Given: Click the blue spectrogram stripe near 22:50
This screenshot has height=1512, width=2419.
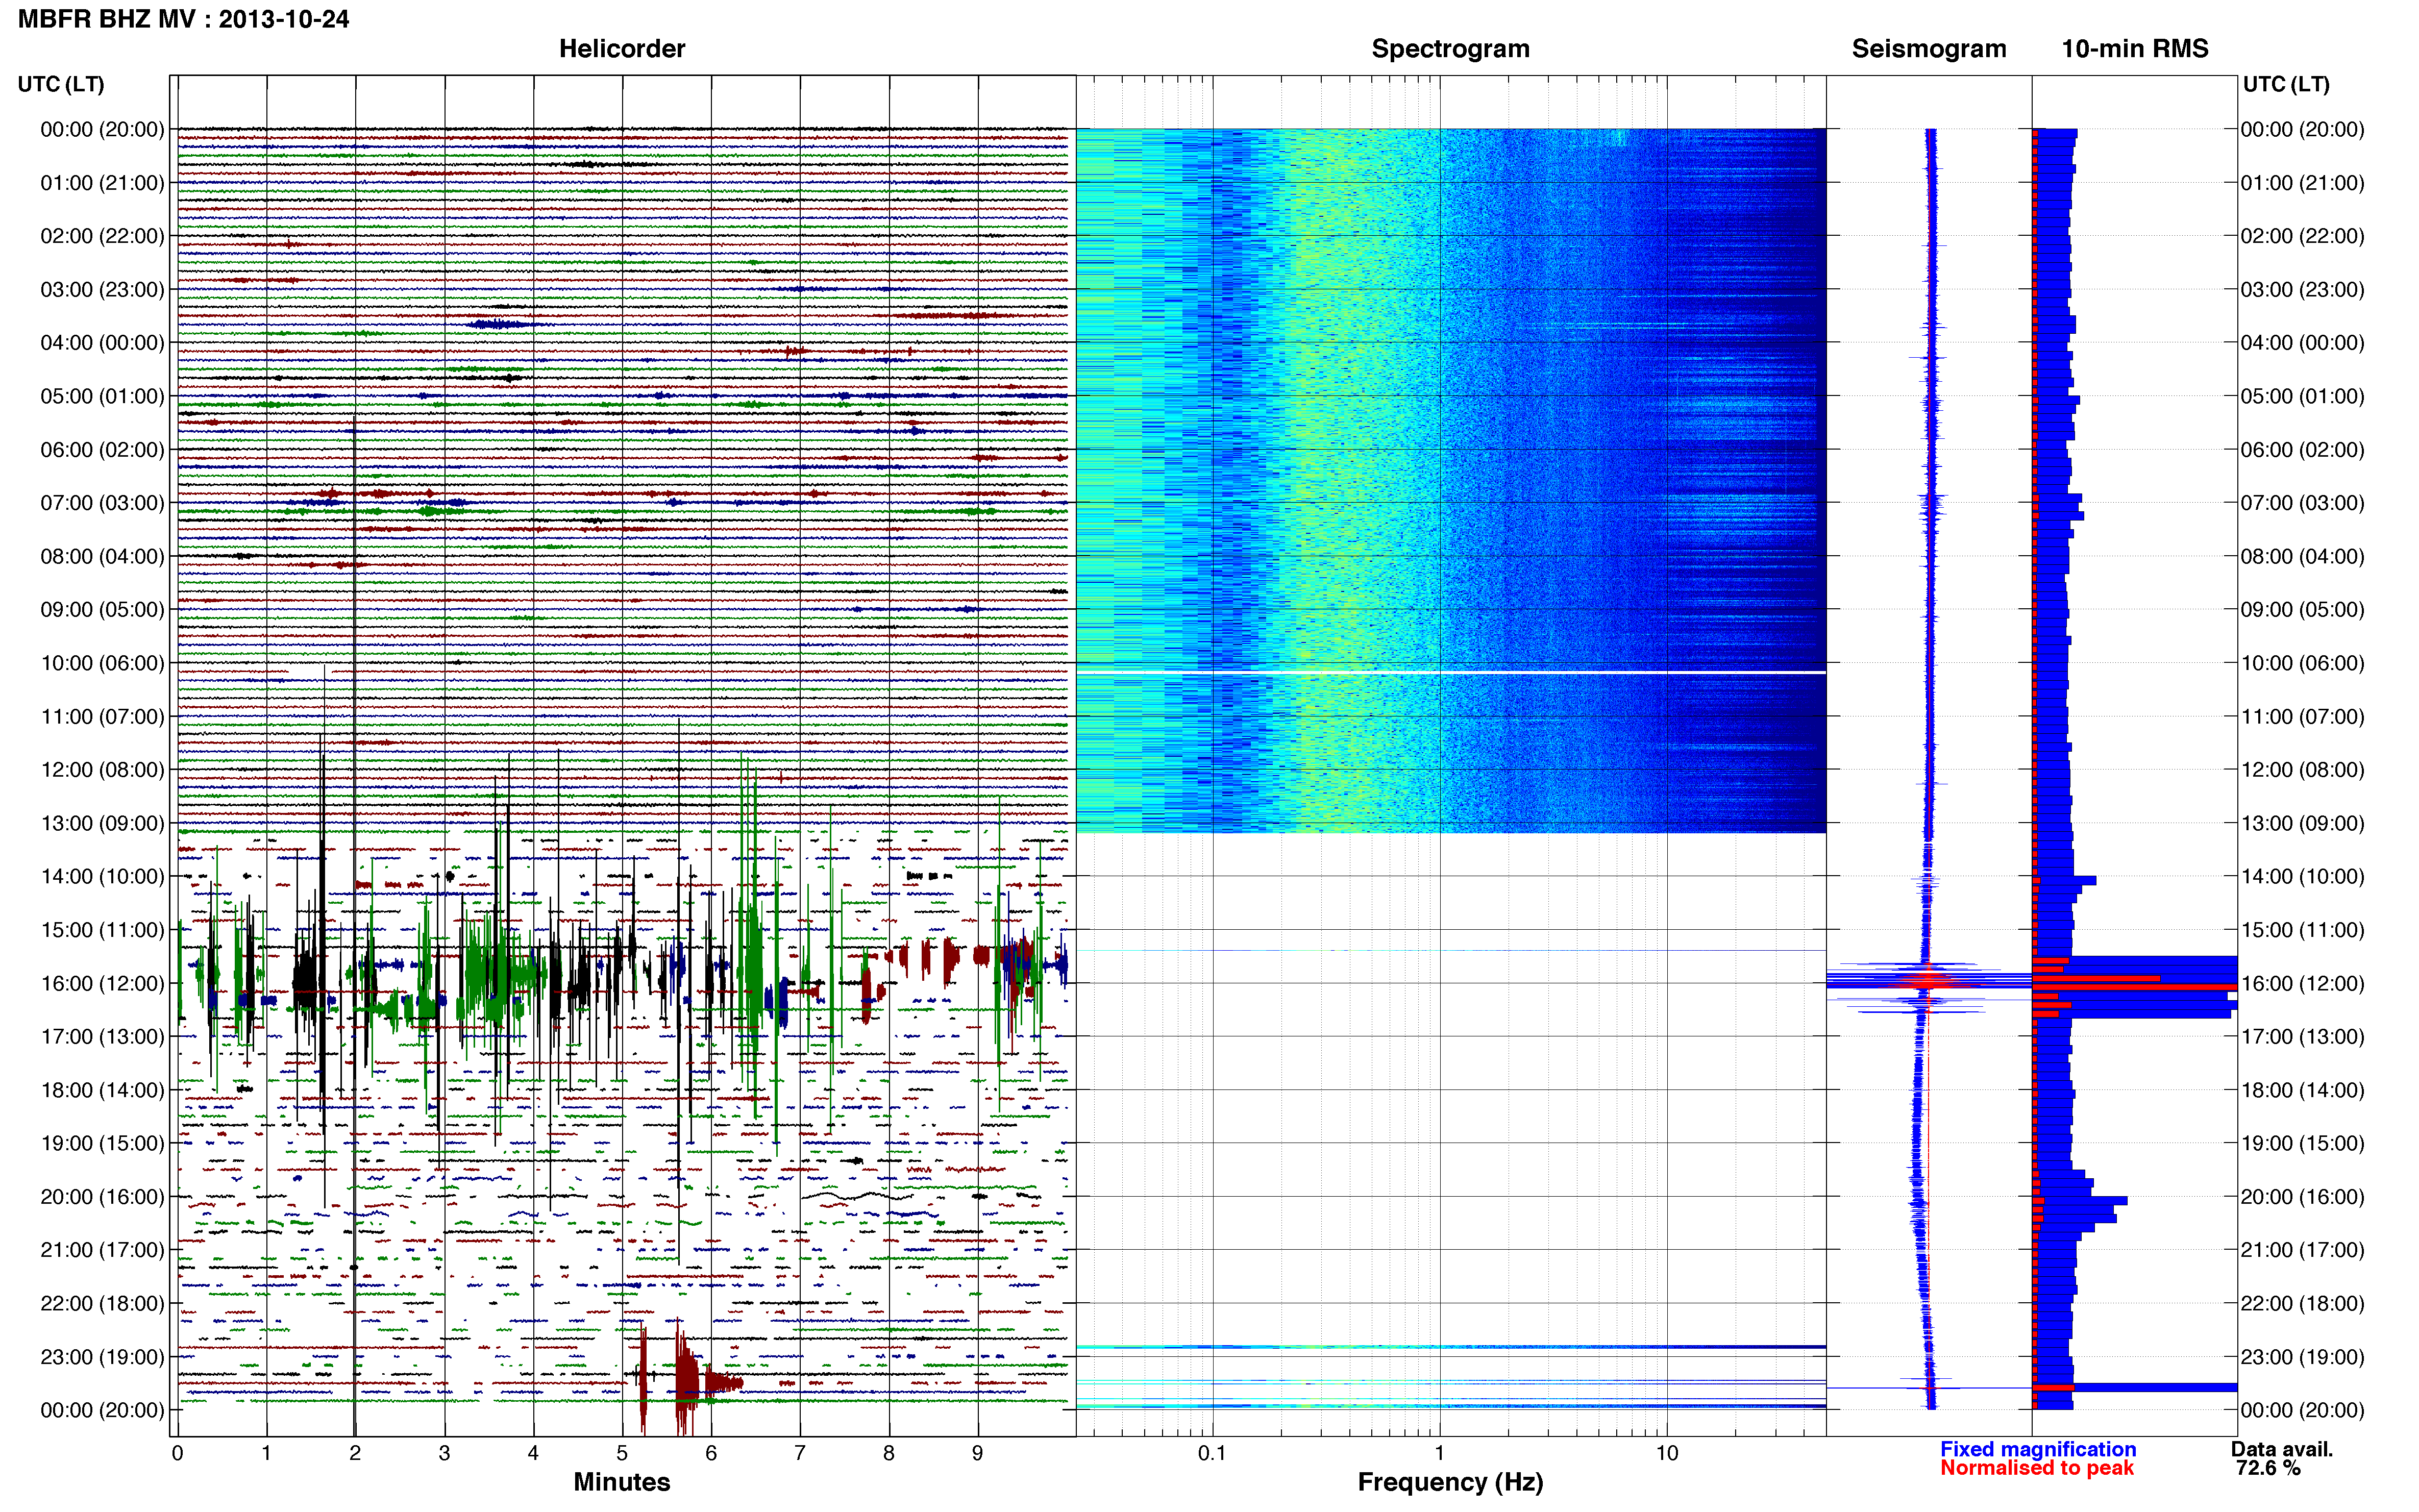Looking at the screenshot, I should click(x=1450, y=1348).
